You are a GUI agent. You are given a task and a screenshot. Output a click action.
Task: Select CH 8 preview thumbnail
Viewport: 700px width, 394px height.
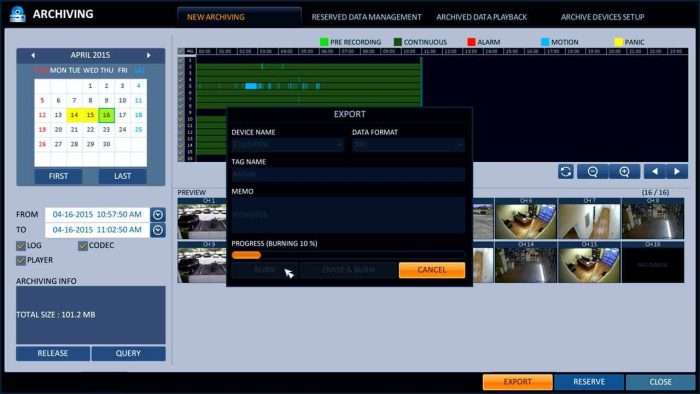point(652,219)
